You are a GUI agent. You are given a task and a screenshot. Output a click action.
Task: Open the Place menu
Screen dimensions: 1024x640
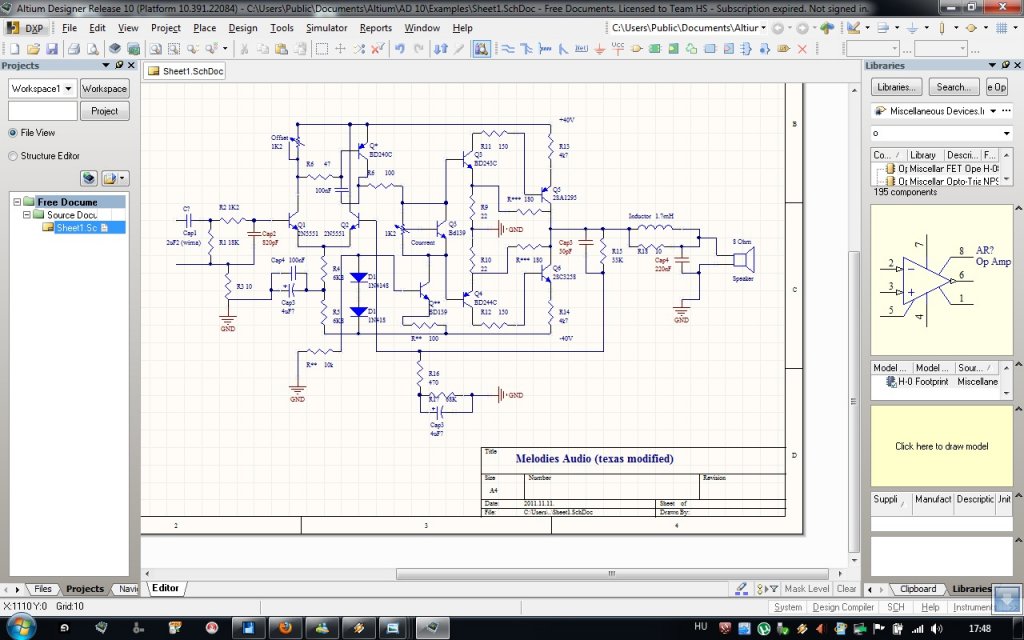[204, 28]
